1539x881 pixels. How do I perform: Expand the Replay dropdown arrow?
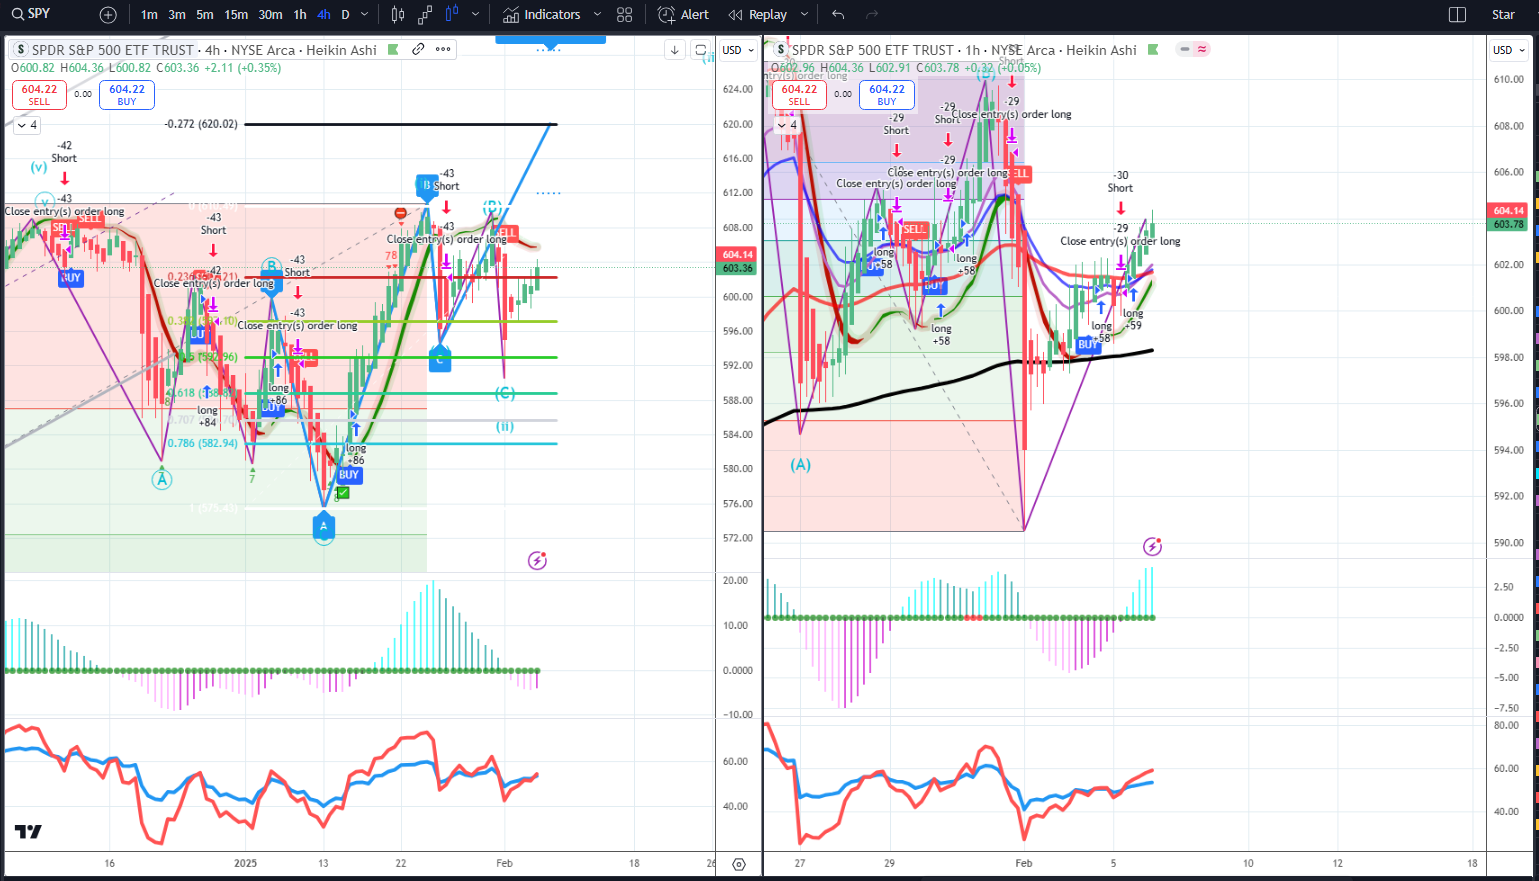tap(803, 15)
